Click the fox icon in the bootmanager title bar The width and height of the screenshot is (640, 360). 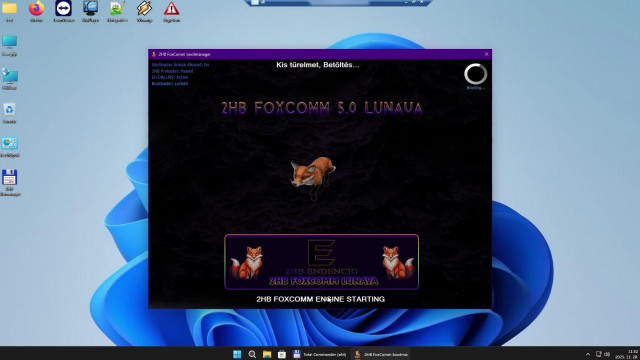coord(154,54)
